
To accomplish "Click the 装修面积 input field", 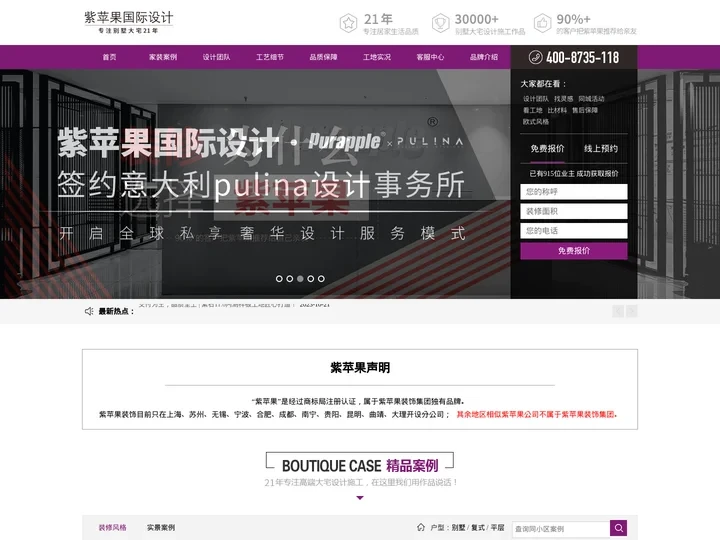I will point(574,211).
